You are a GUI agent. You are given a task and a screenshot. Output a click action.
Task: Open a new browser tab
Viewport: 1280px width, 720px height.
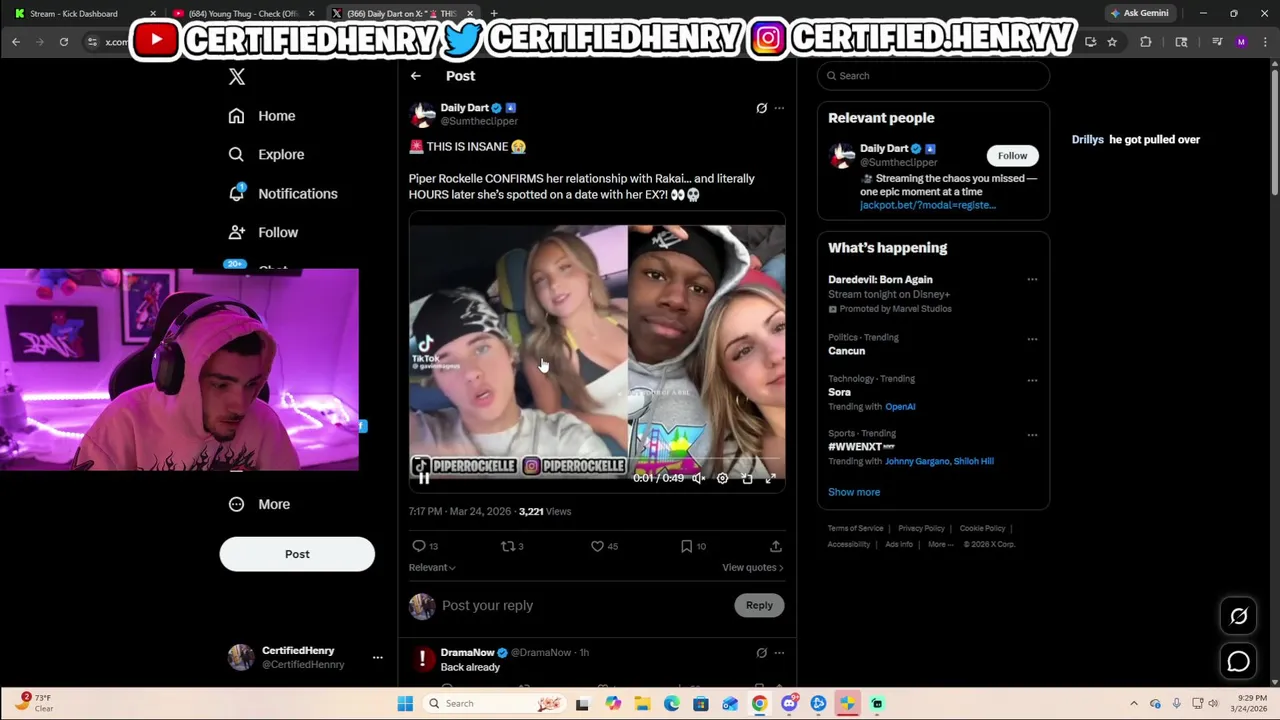point(494,13)
